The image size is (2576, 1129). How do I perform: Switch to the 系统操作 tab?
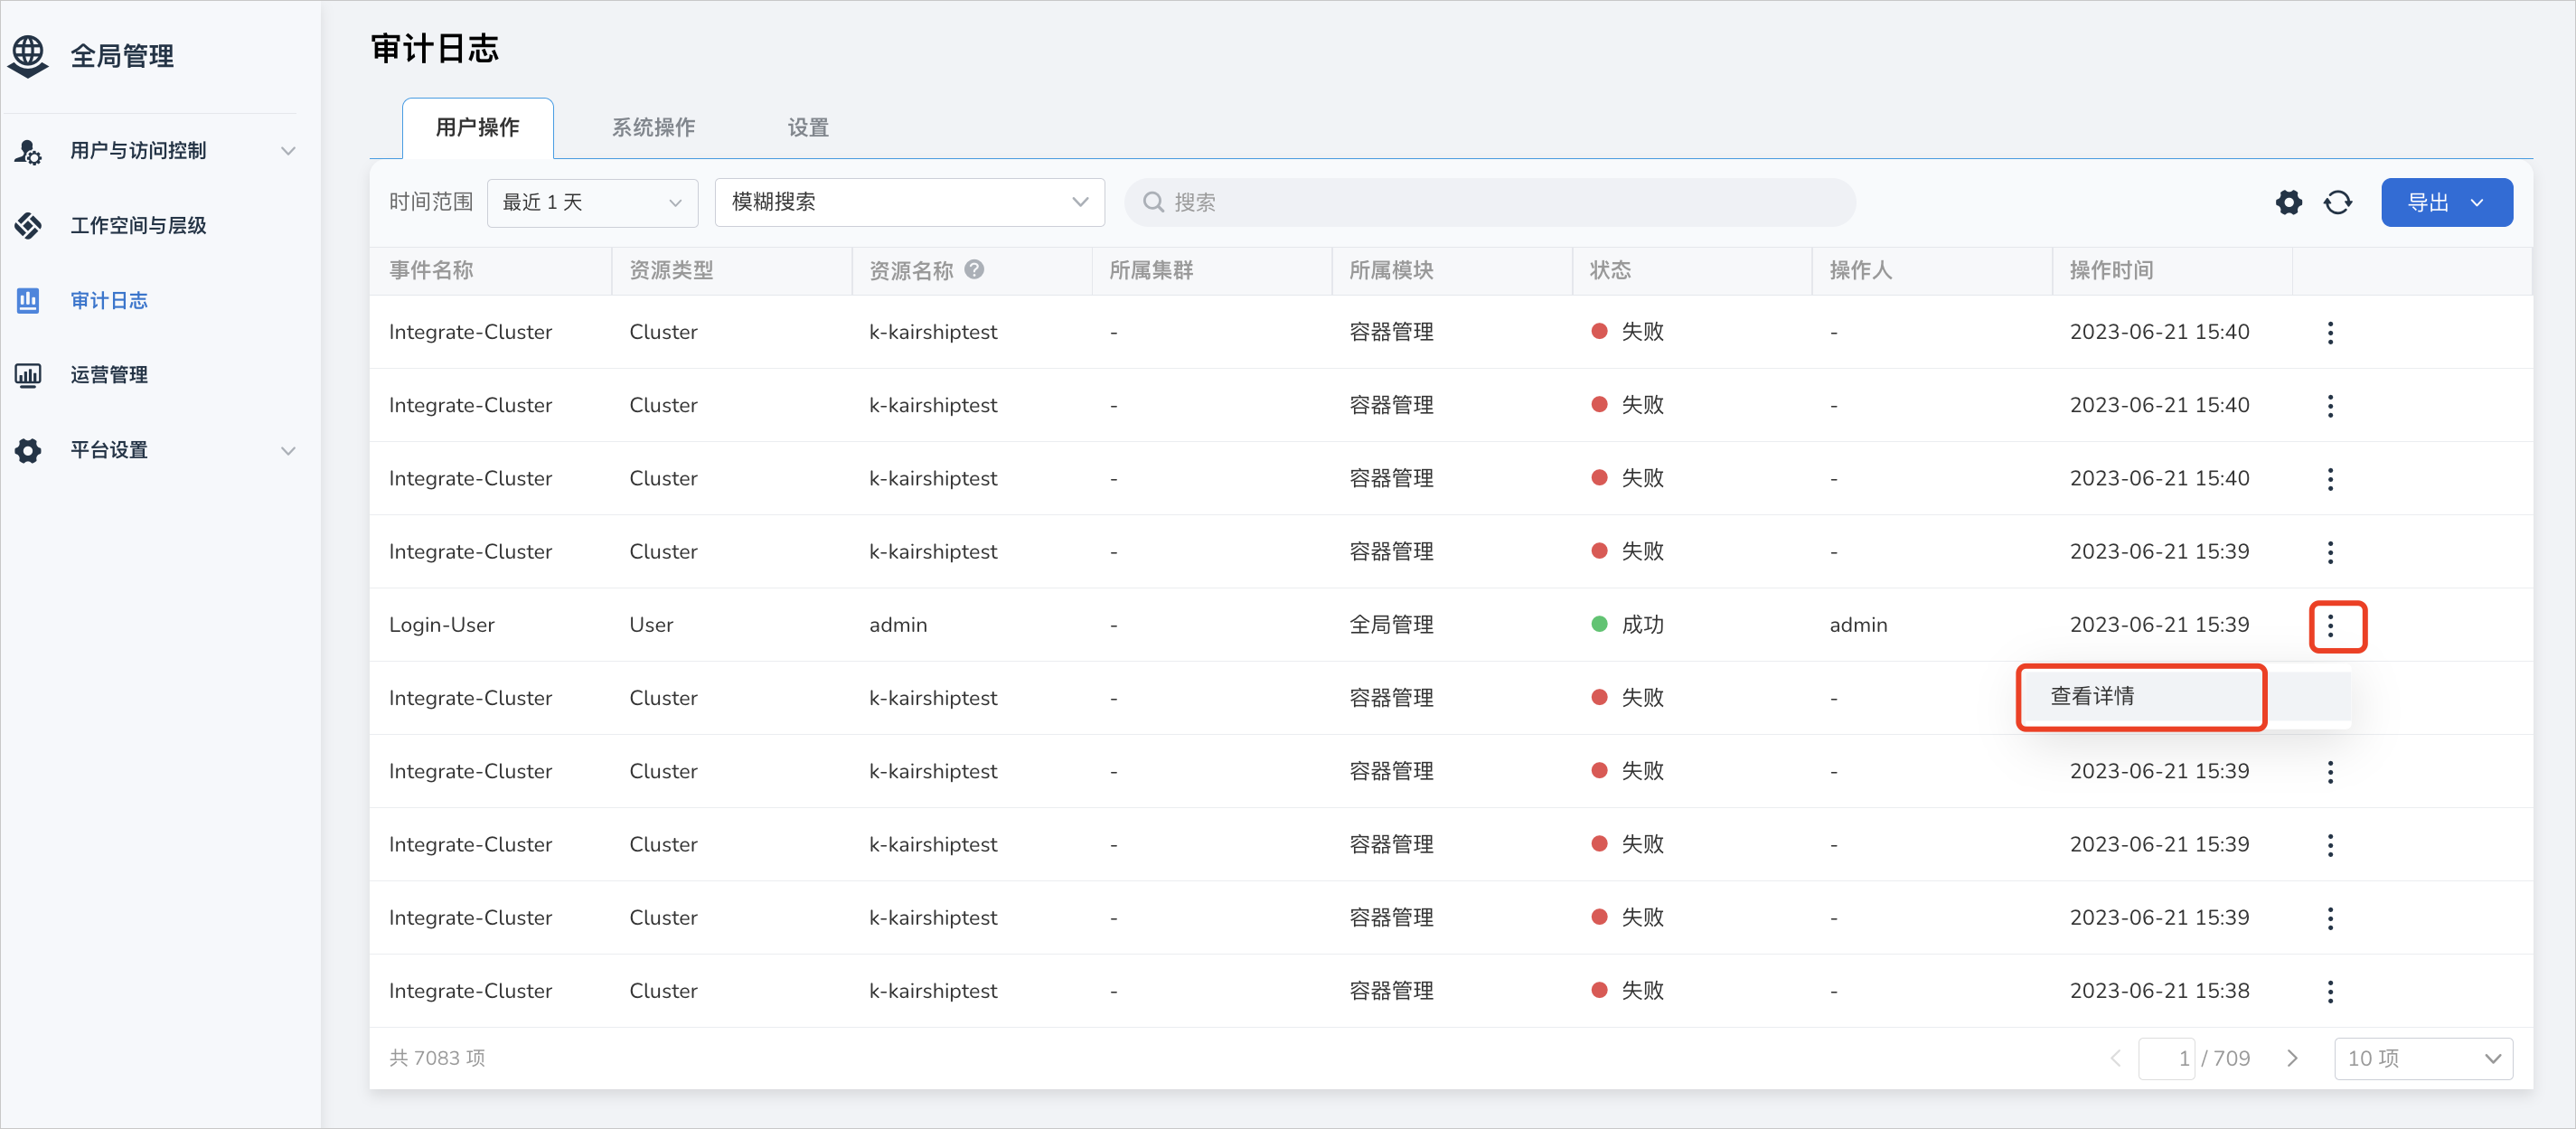click(653, 128)
